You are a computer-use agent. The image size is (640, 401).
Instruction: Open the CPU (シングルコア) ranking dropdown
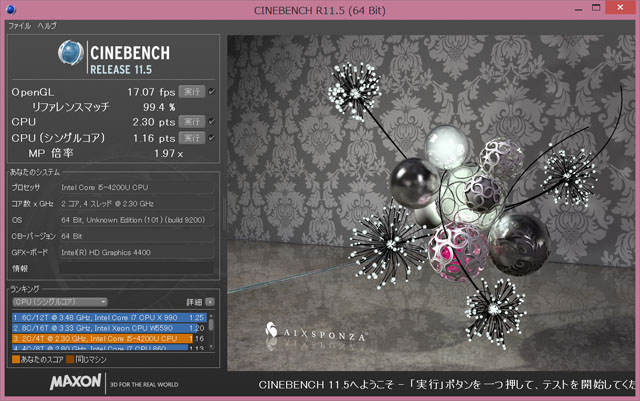60,302
